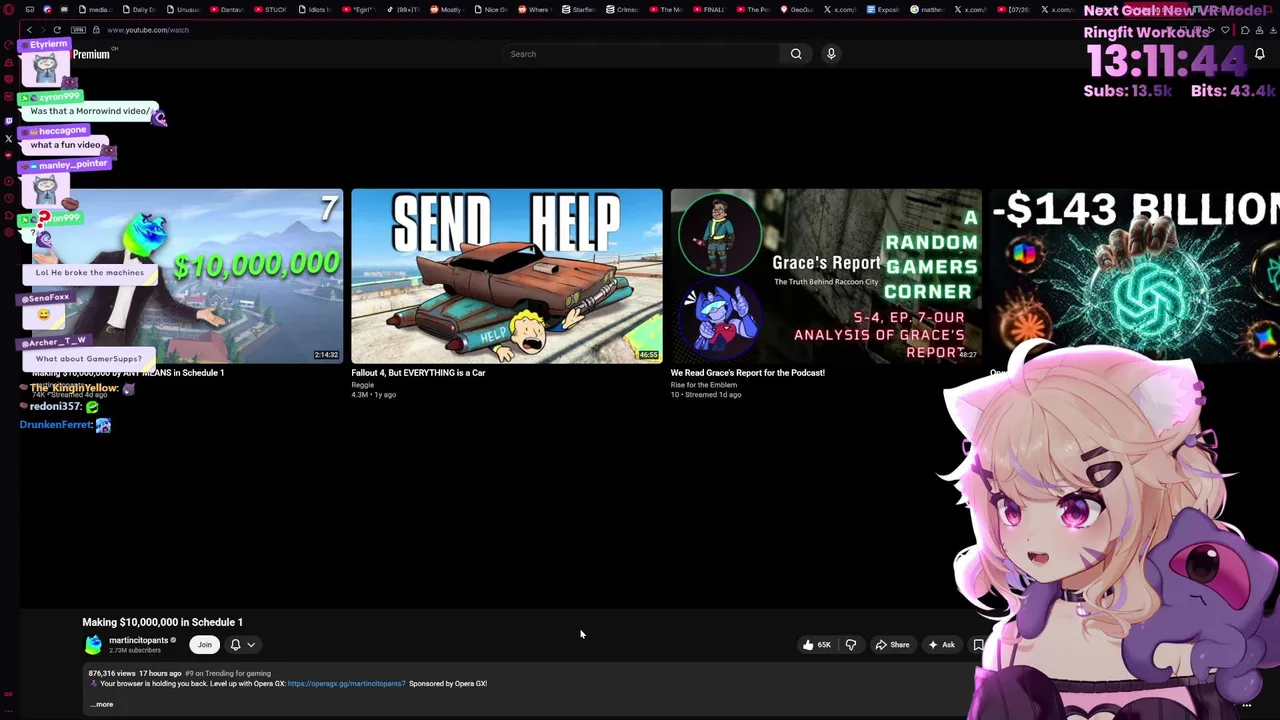Screen dimensions: 1280x720
Task: Click the browser forward arrow
Action: (x=42, y=30)
